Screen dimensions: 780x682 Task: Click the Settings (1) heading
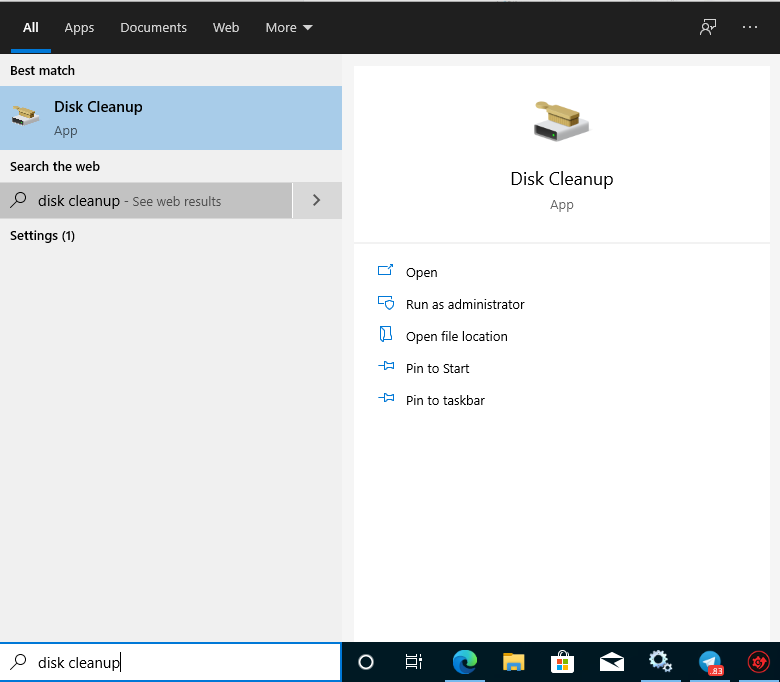[42, 236]
